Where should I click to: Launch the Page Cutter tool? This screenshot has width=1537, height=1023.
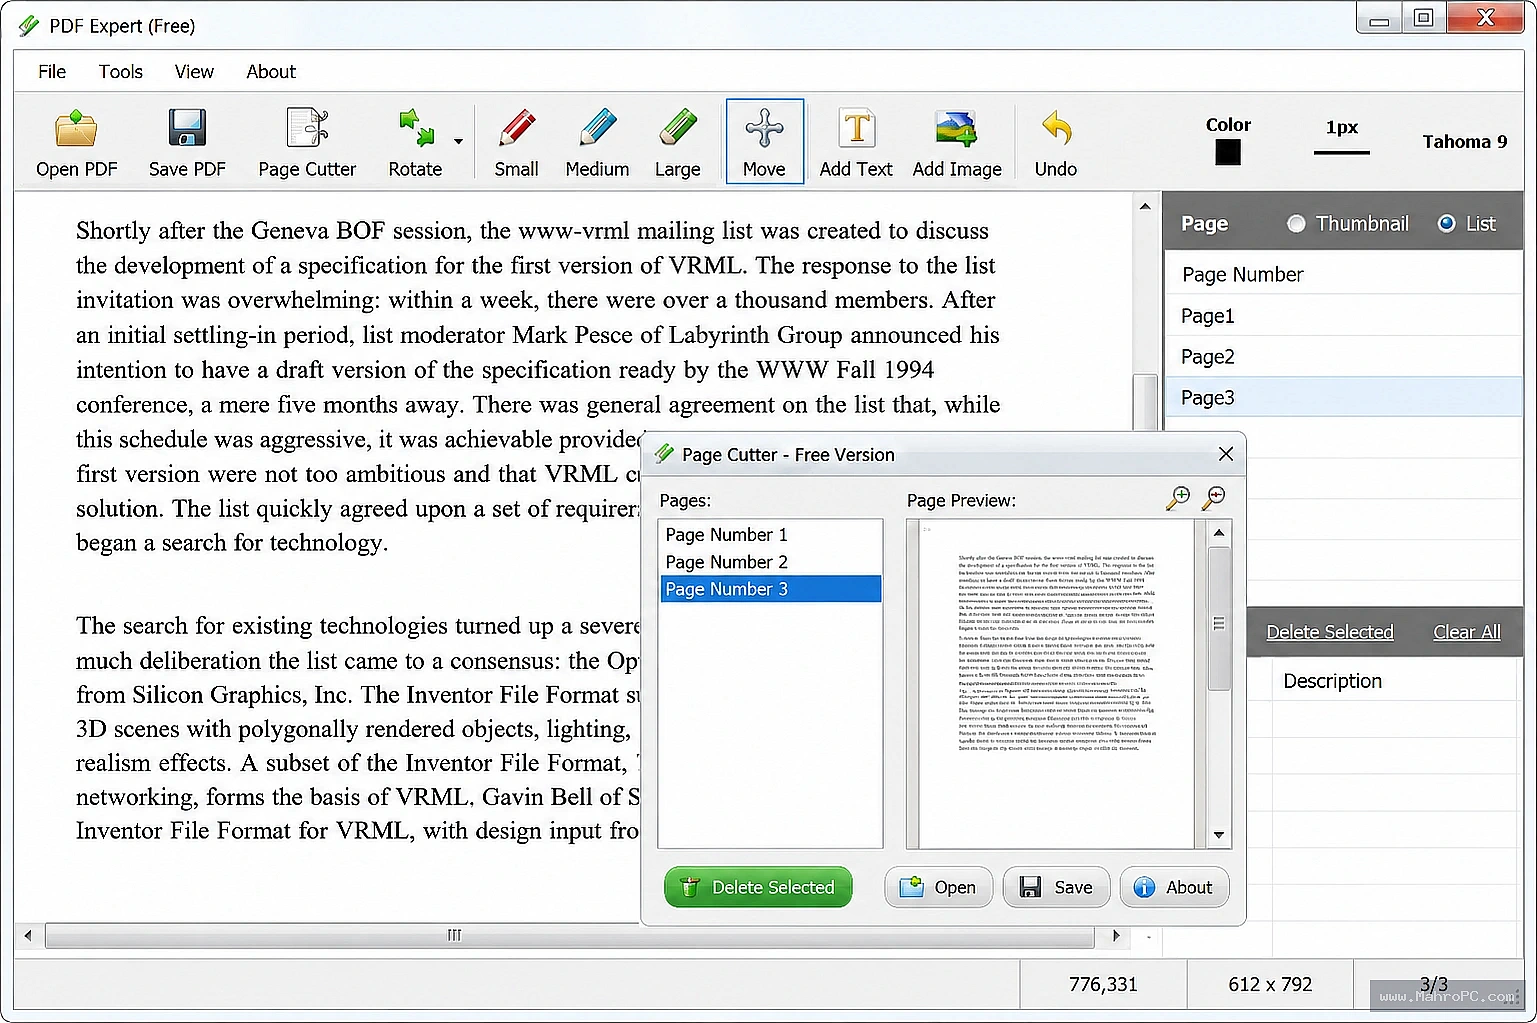tap(307, 141)
